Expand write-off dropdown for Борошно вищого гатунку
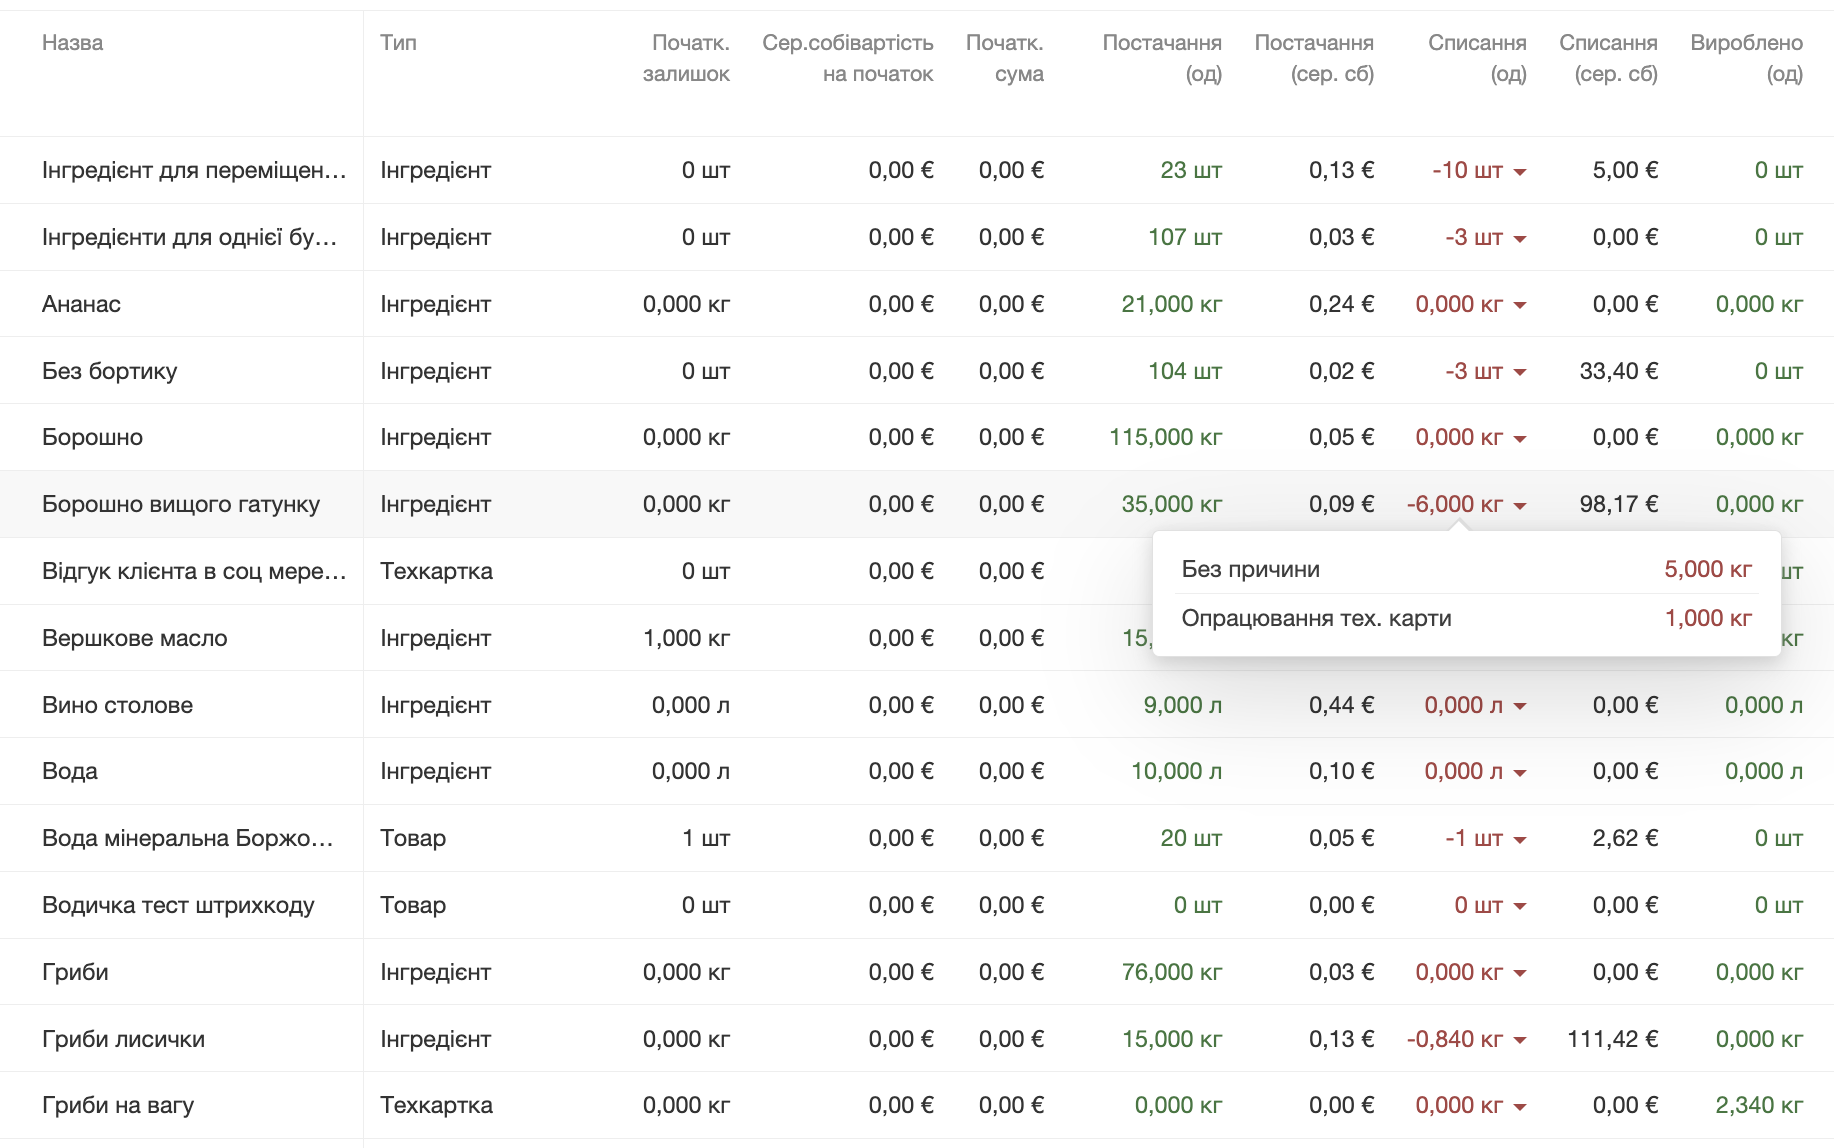The width and height of the screenshot is (1834, 1148). [1520, 506]
